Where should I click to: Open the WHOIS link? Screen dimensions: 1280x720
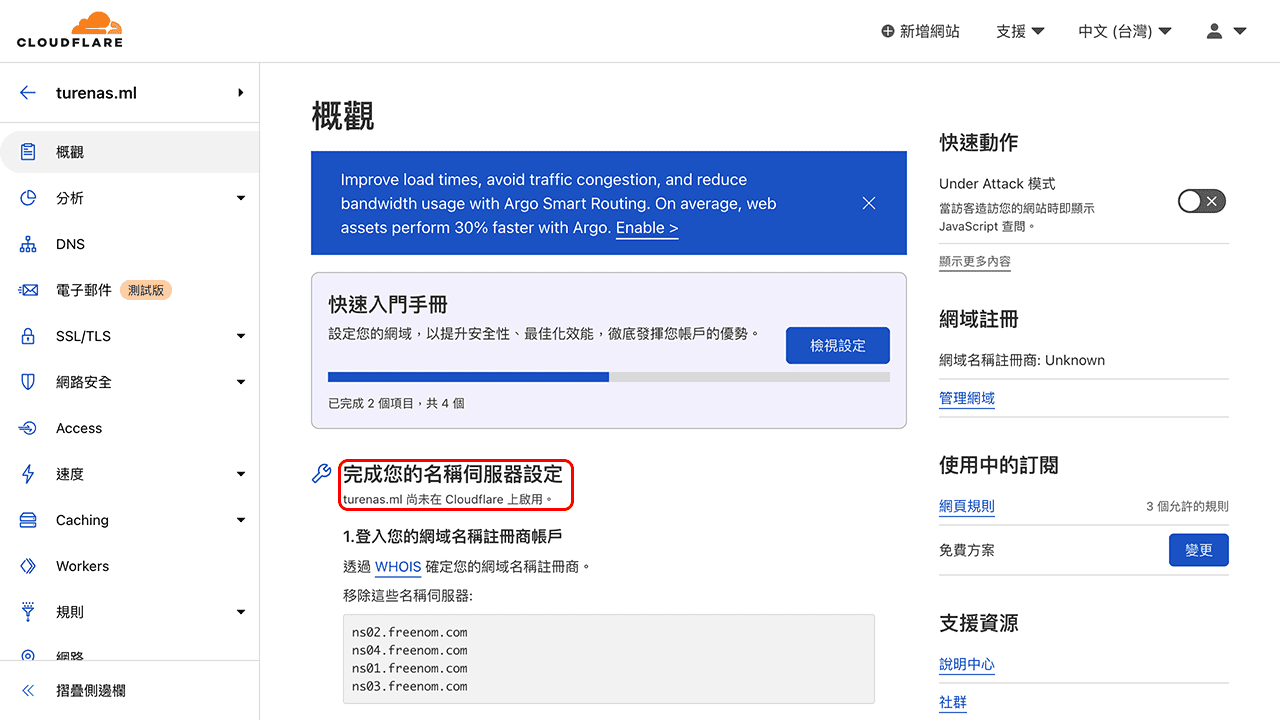pyautogui.click(x=397, y=566)
